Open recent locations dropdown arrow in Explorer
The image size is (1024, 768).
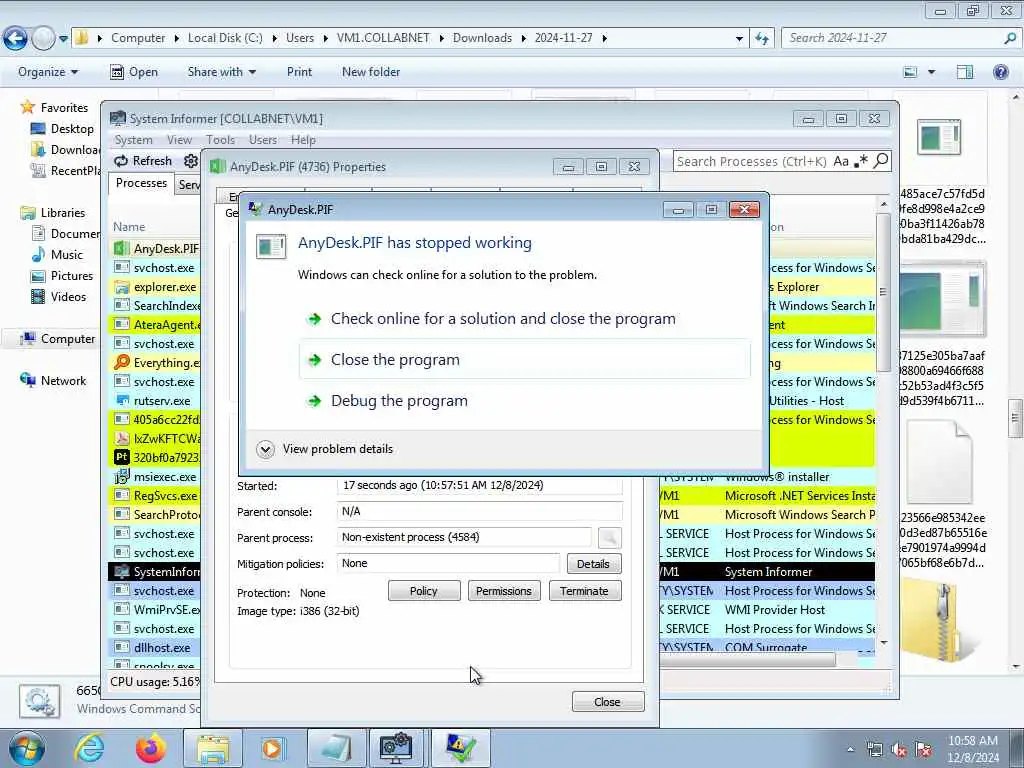pyautogui.click(x=63, y=39)
